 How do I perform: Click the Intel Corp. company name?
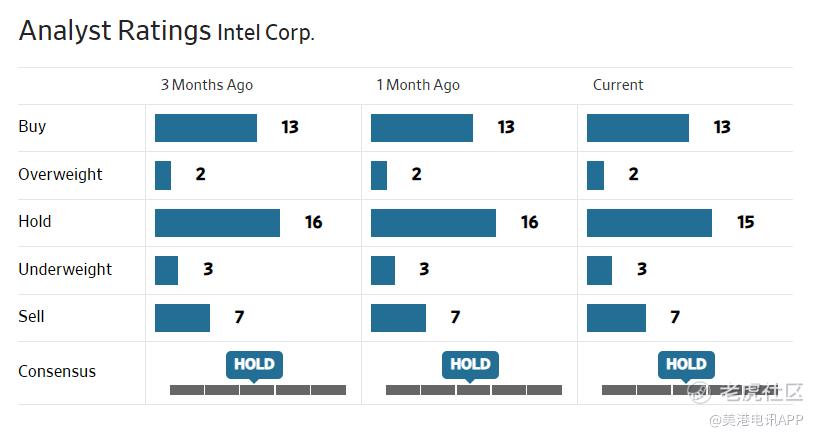[266, 33]
